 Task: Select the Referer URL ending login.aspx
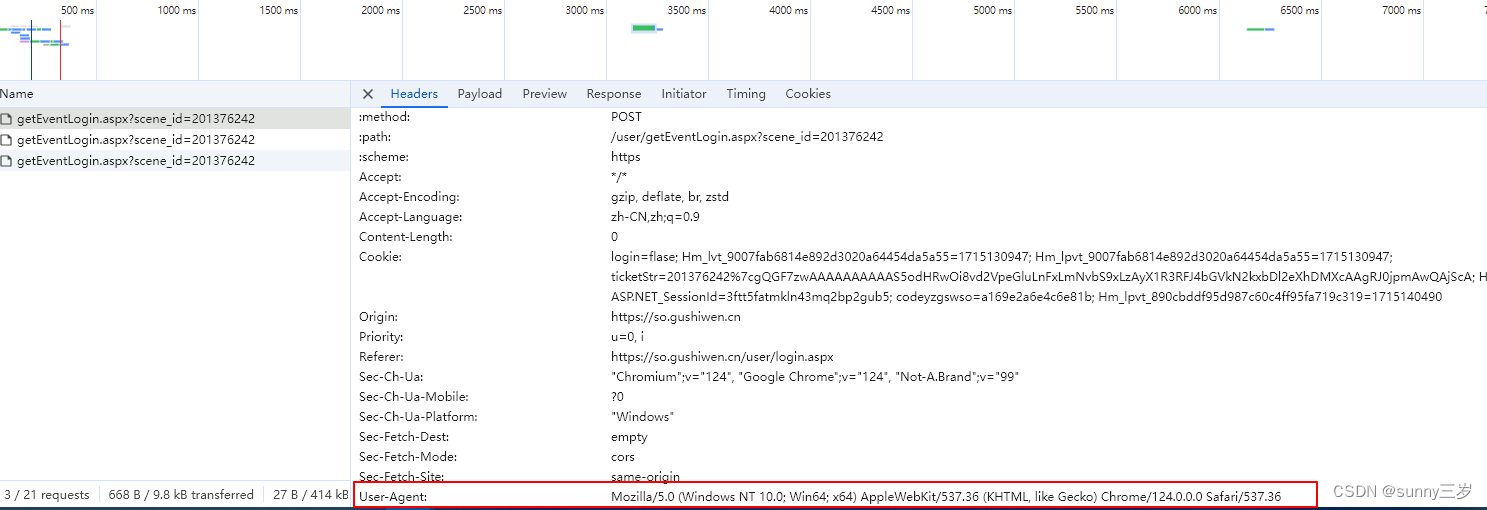click(x=722, y=357)
